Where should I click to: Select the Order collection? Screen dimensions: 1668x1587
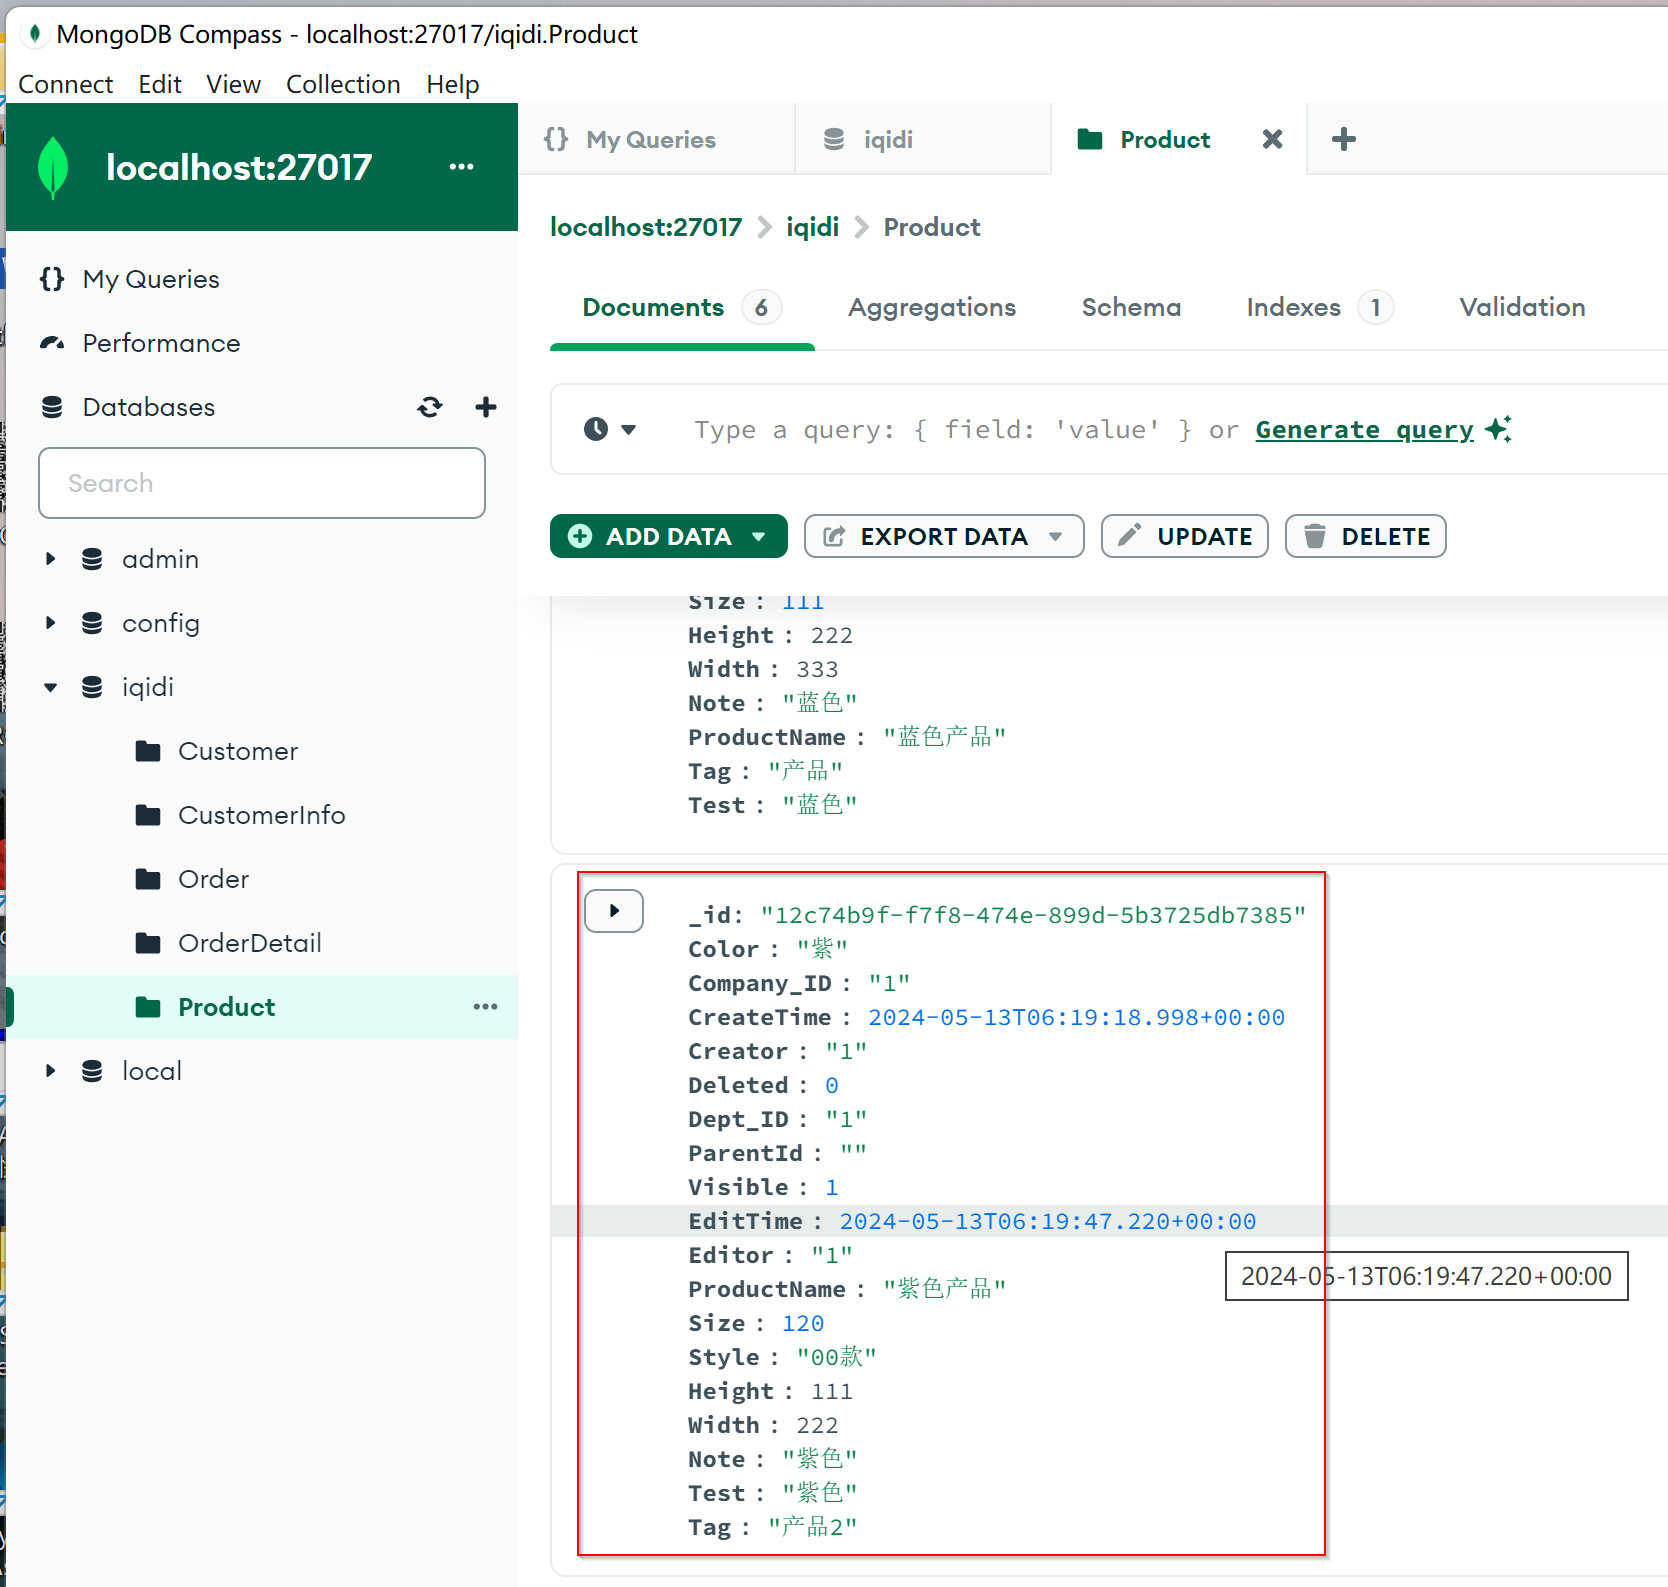(x=214, y=879)
